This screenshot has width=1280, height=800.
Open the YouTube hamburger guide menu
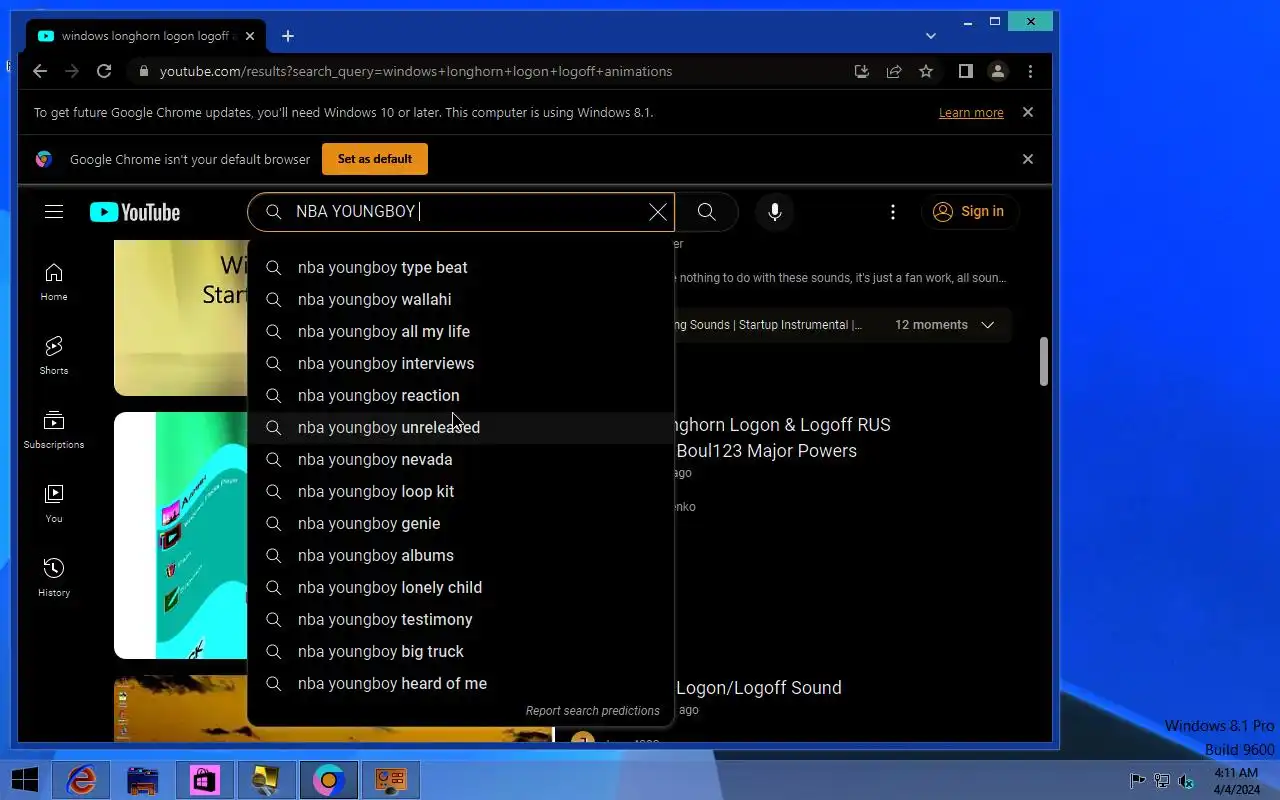pyautogui.click(x=54, y=212)
